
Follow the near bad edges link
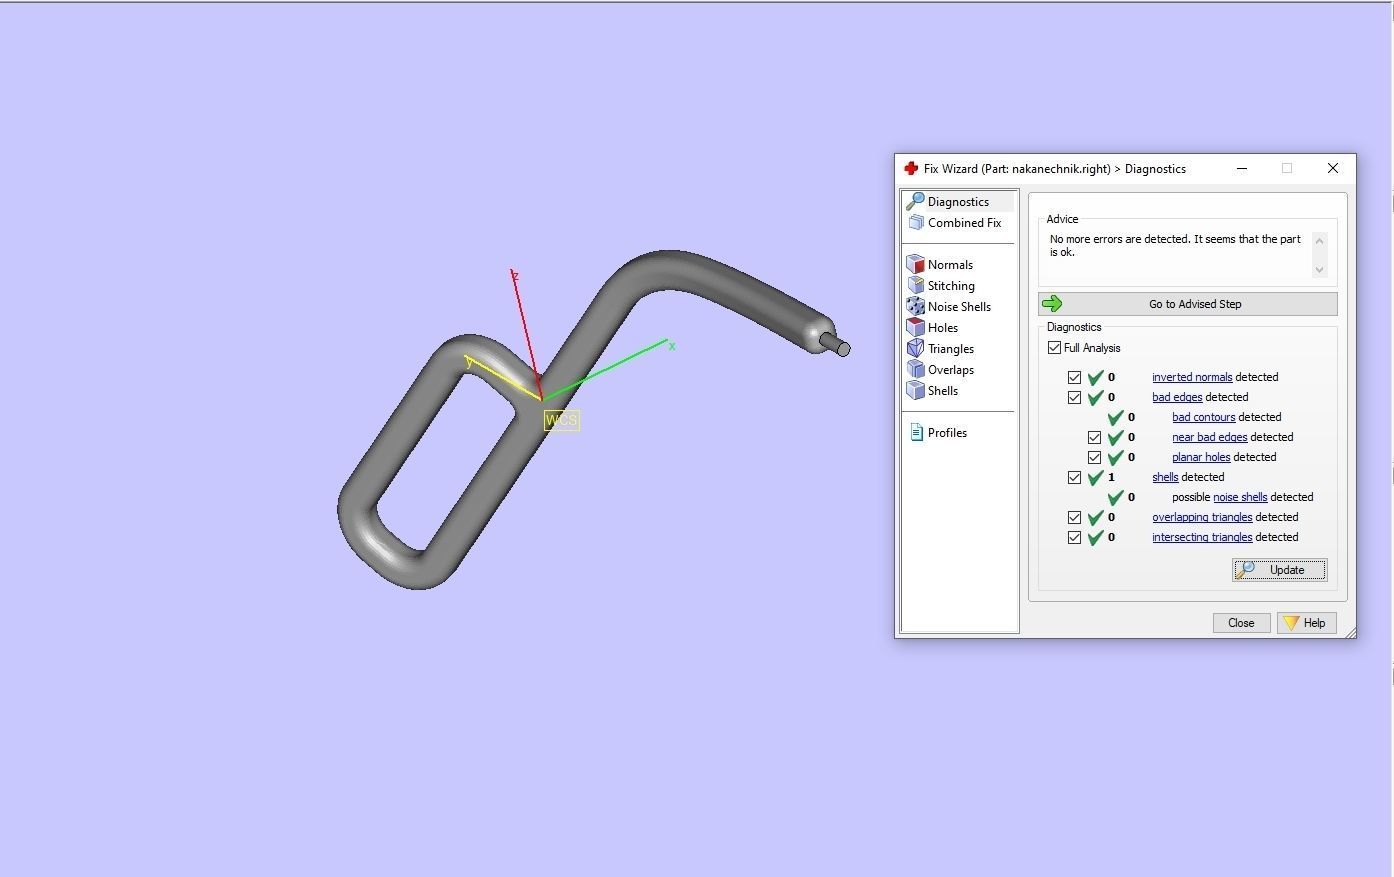[x=1210, y=438]
